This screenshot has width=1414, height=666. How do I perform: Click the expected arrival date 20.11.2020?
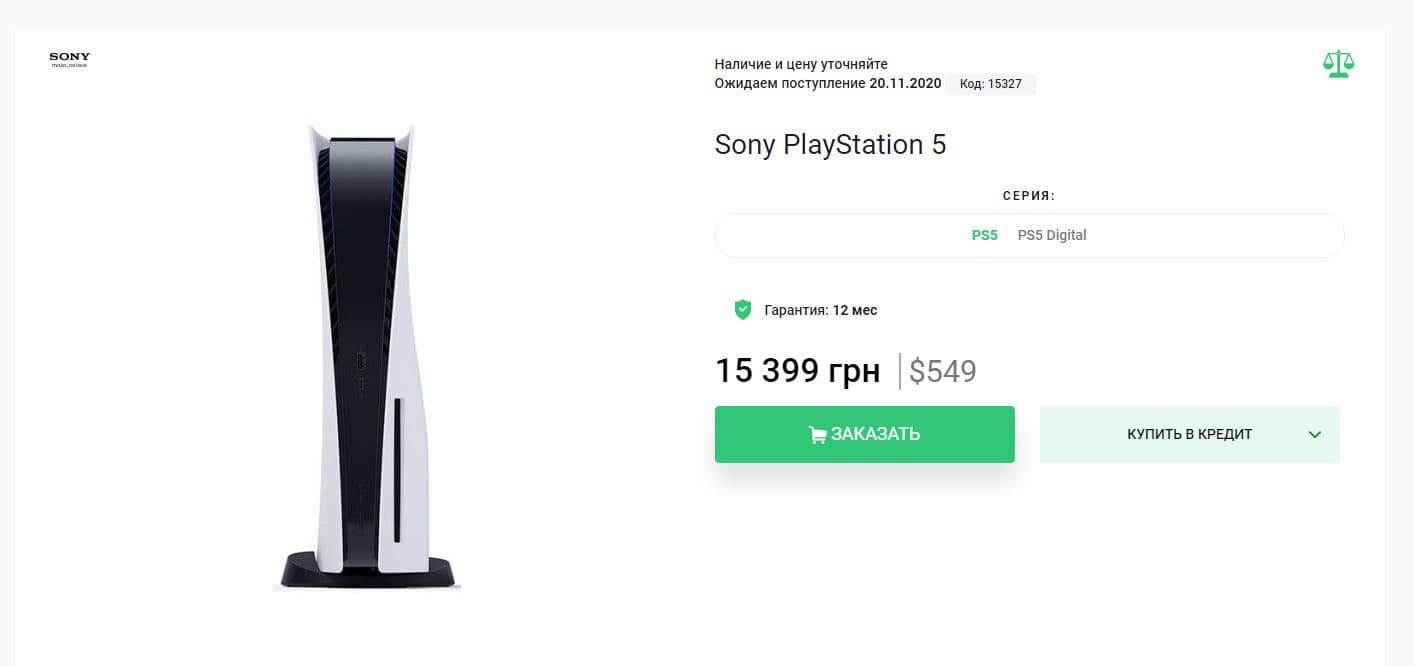click(905, 83)
